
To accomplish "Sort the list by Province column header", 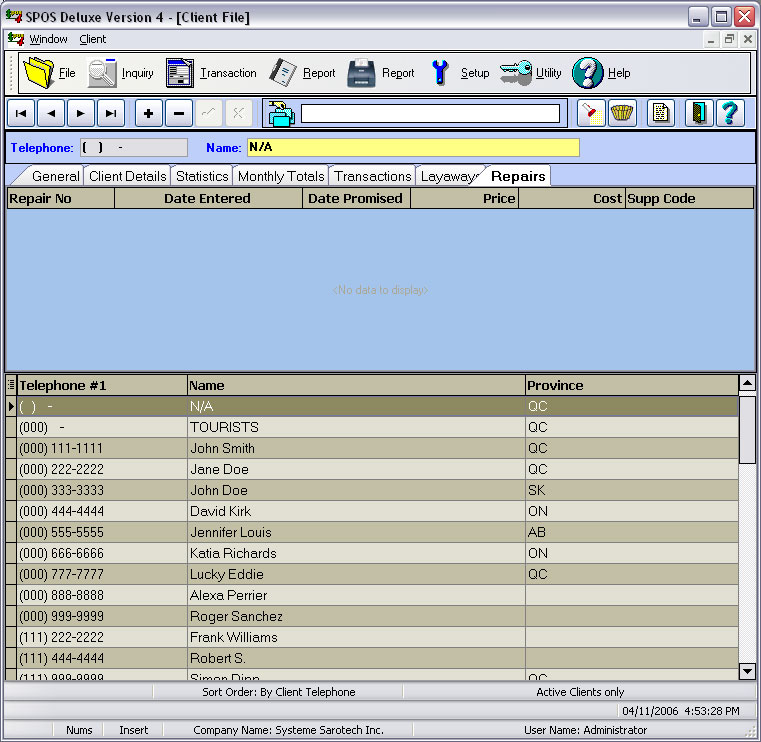I will point(630,385).
